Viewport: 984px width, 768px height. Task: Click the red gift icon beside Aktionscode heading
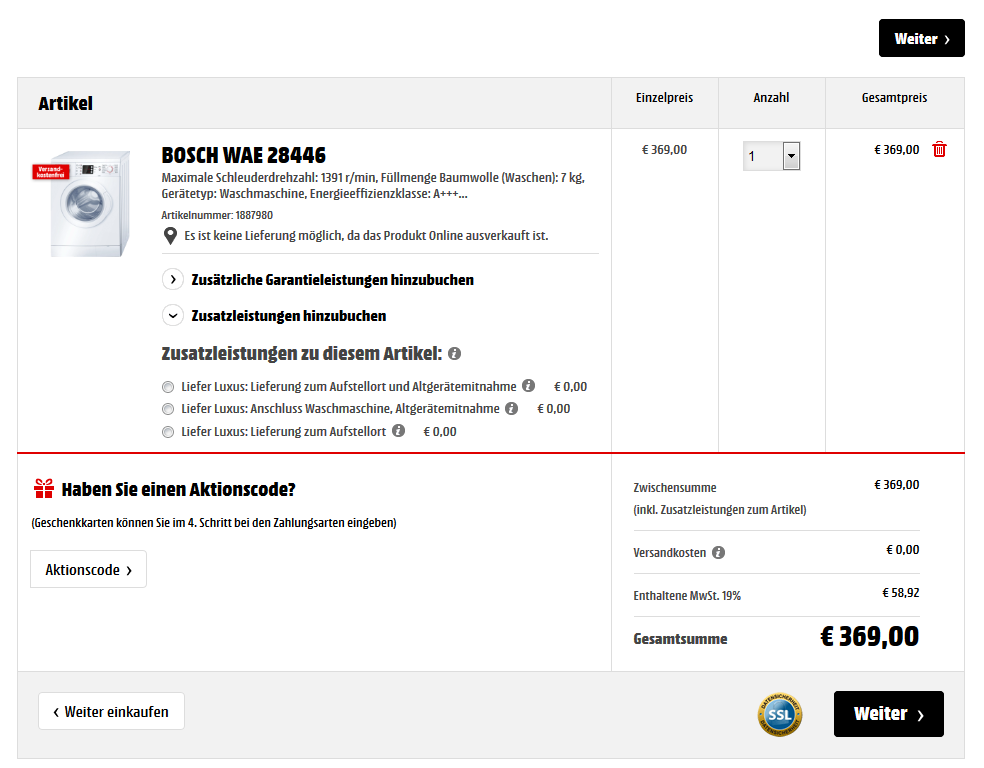(44, 489)
